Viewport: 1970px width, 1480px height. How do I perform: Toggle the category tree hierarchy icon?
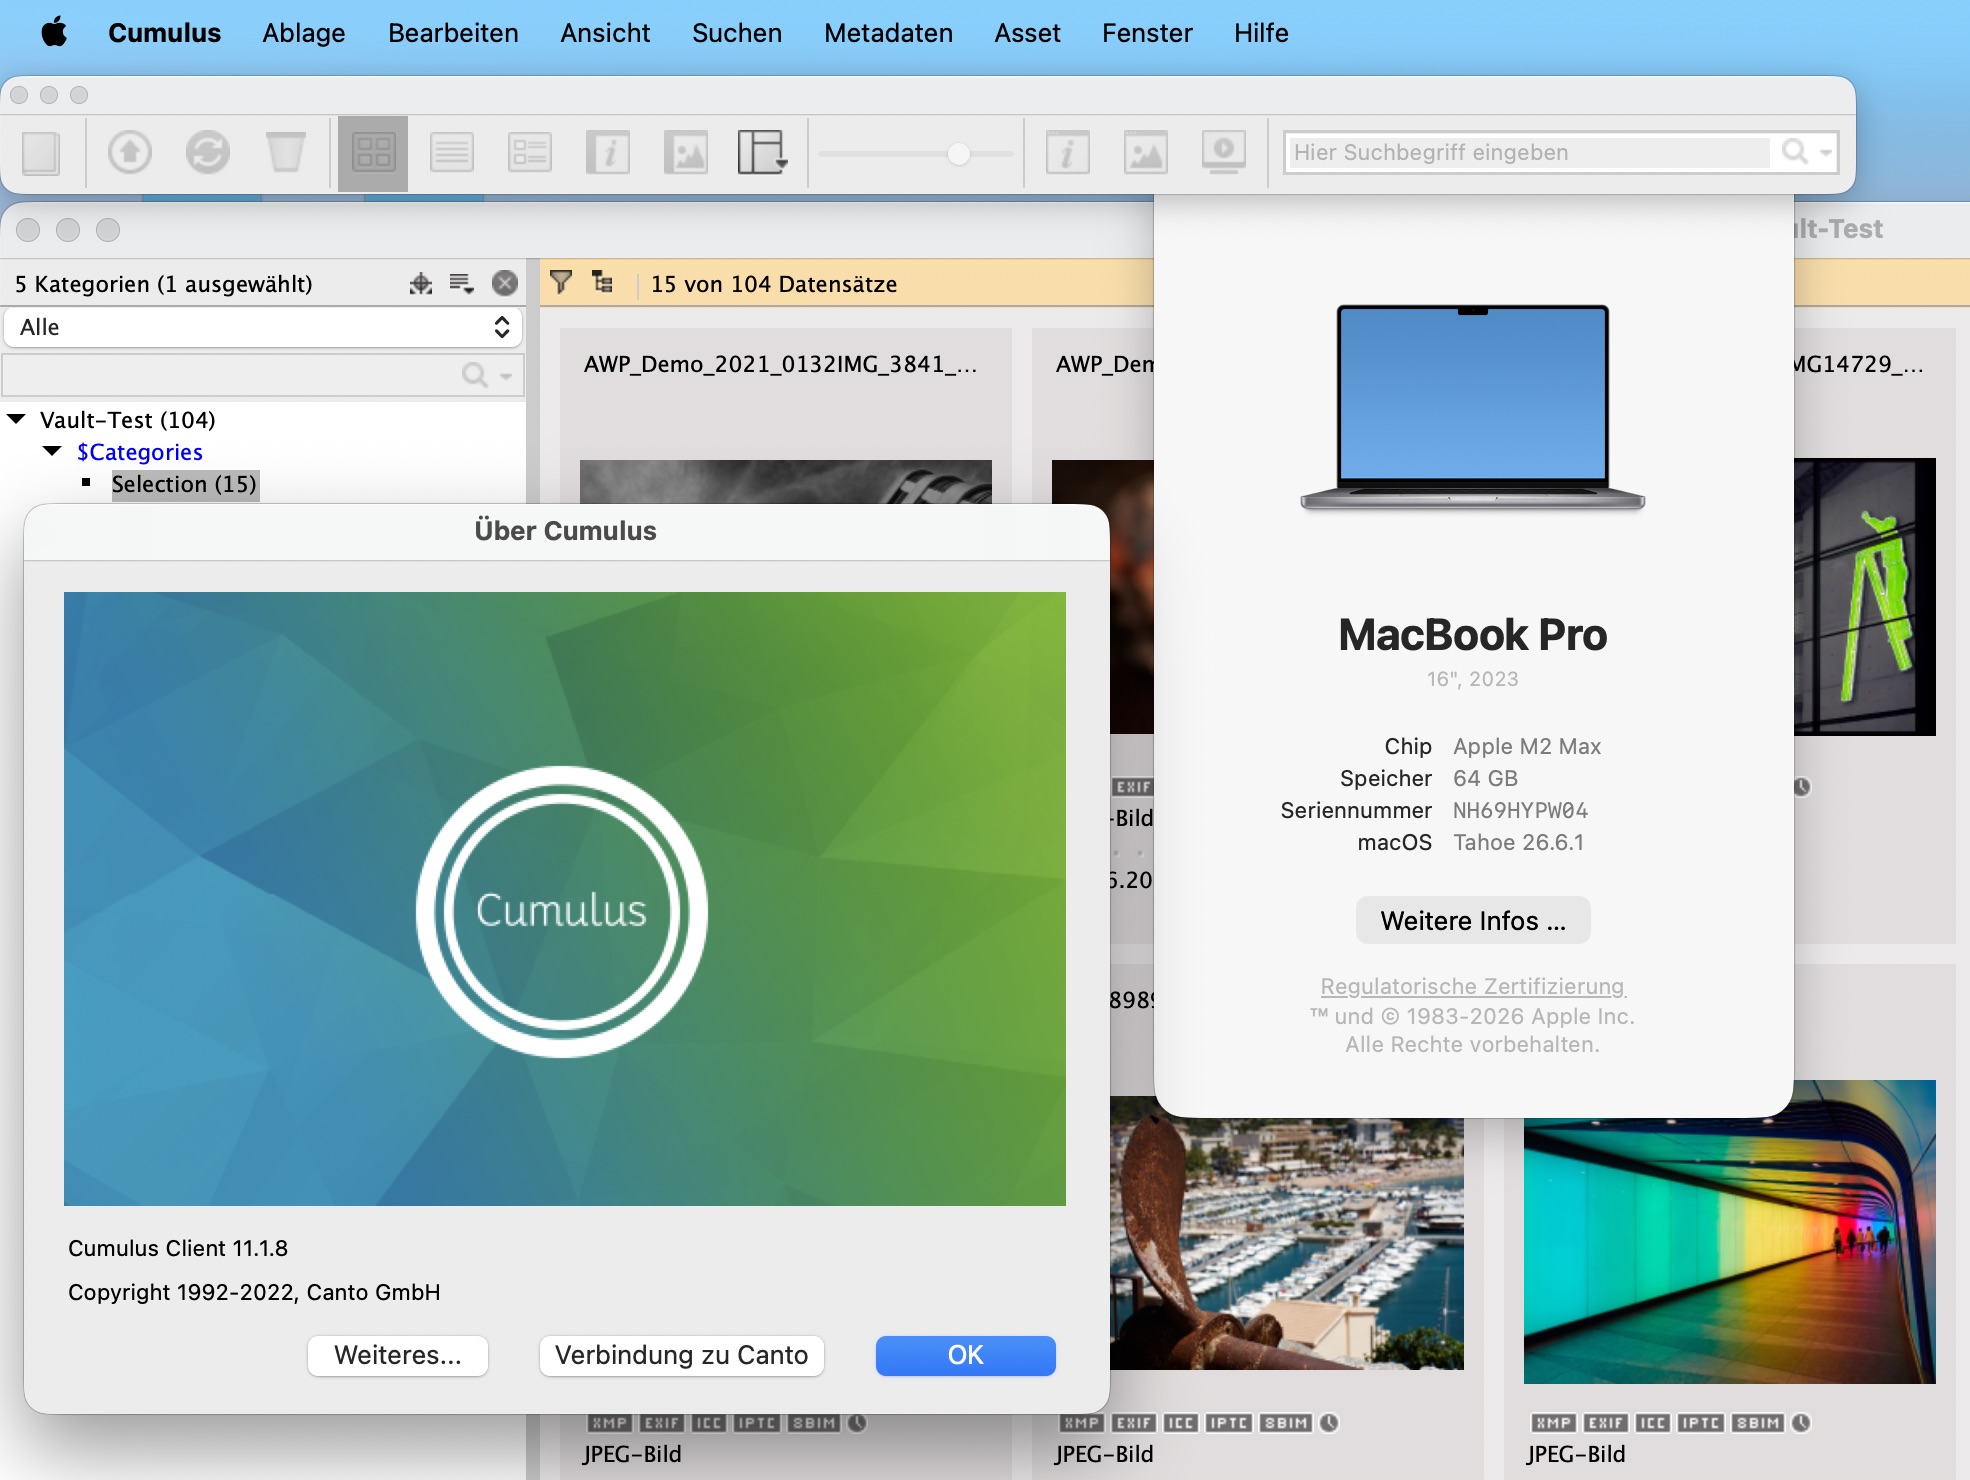[x=602, y=283]
